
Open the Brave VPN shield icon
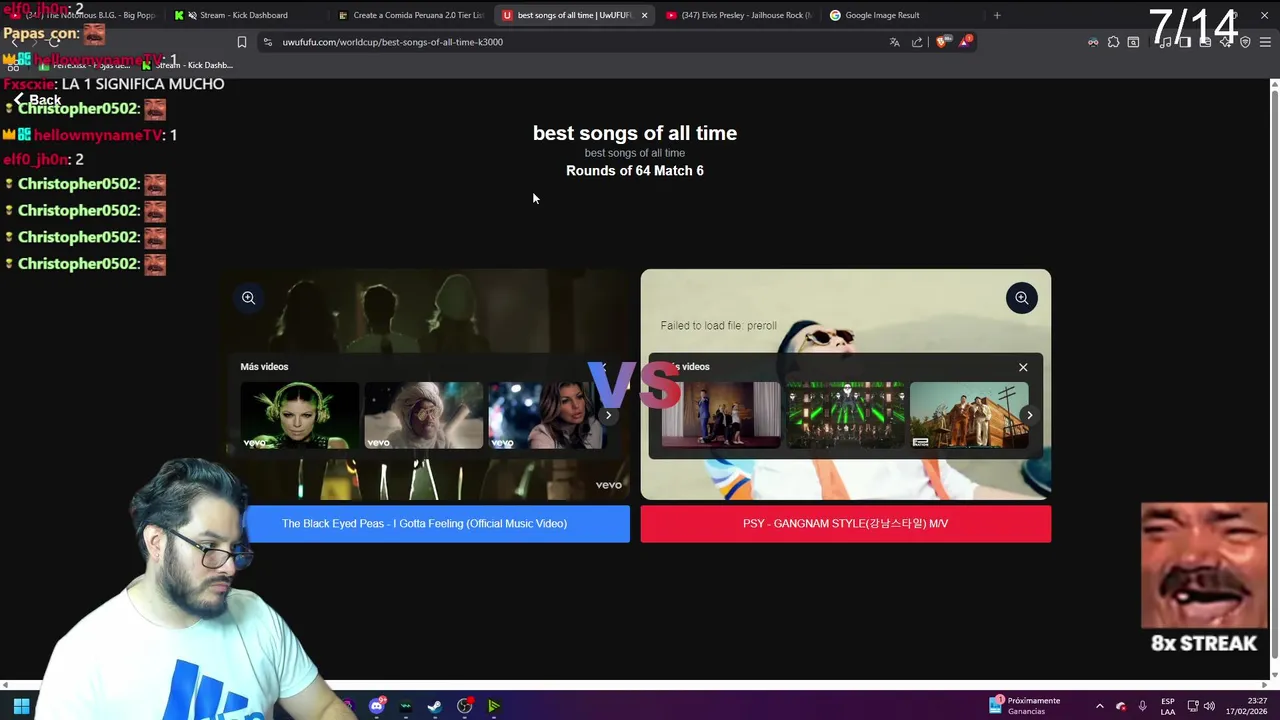point(1245,42)
